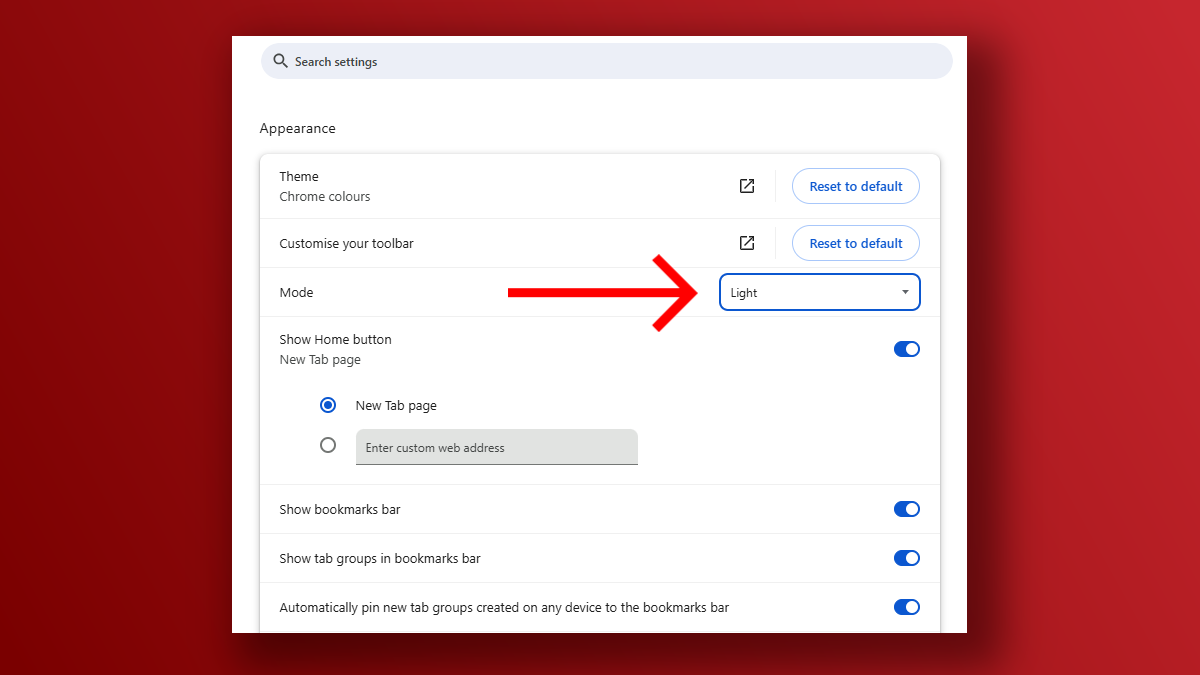
Task: Select the New Tab page radio button
Action: pos(328,405)
